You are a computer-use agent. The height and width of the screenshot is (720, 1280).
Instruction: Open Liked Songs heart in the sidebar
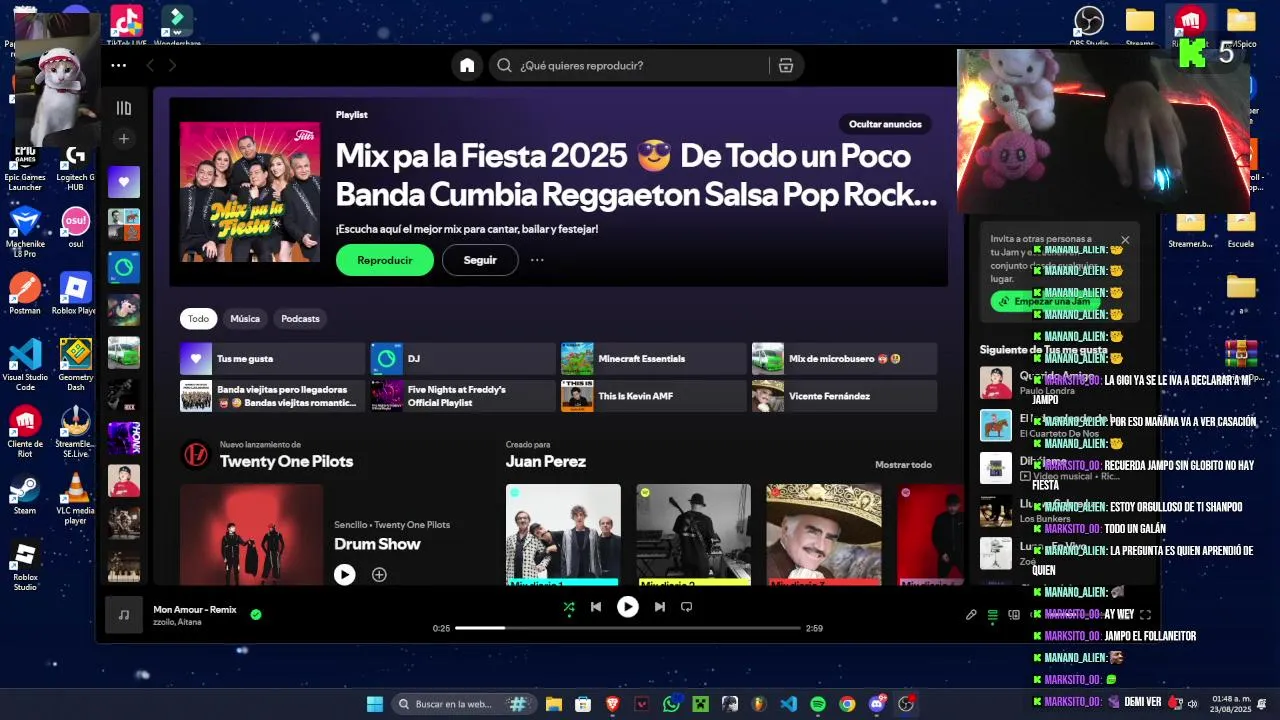coord(124,182)
